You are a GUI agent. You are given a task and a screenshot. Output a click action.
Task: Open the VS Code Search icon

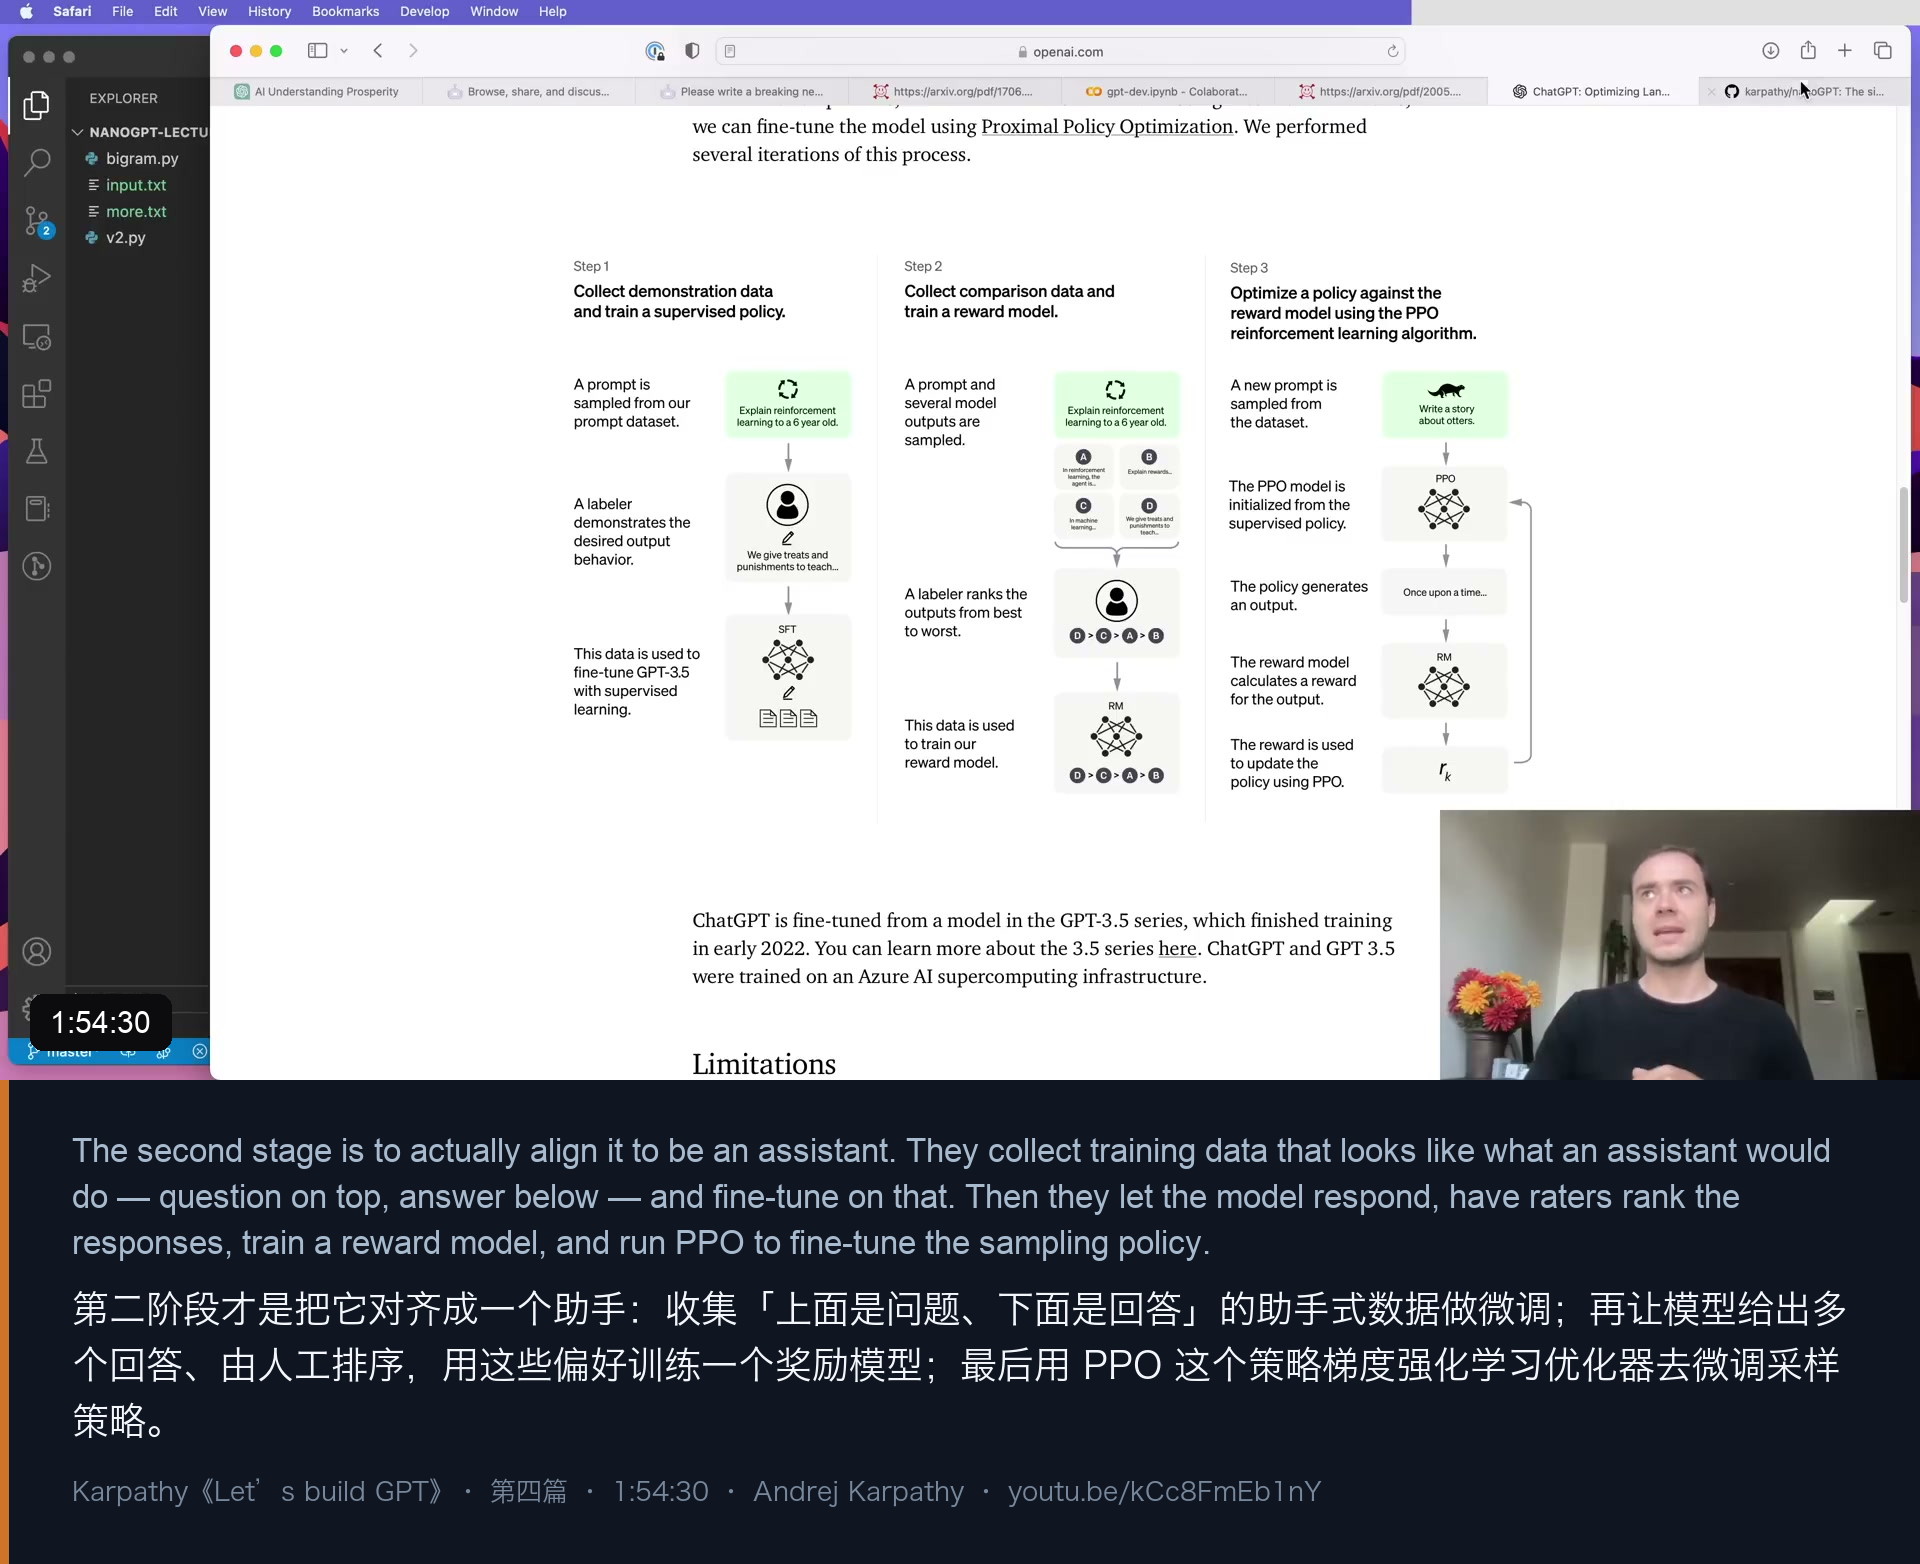tap(37, 162)
